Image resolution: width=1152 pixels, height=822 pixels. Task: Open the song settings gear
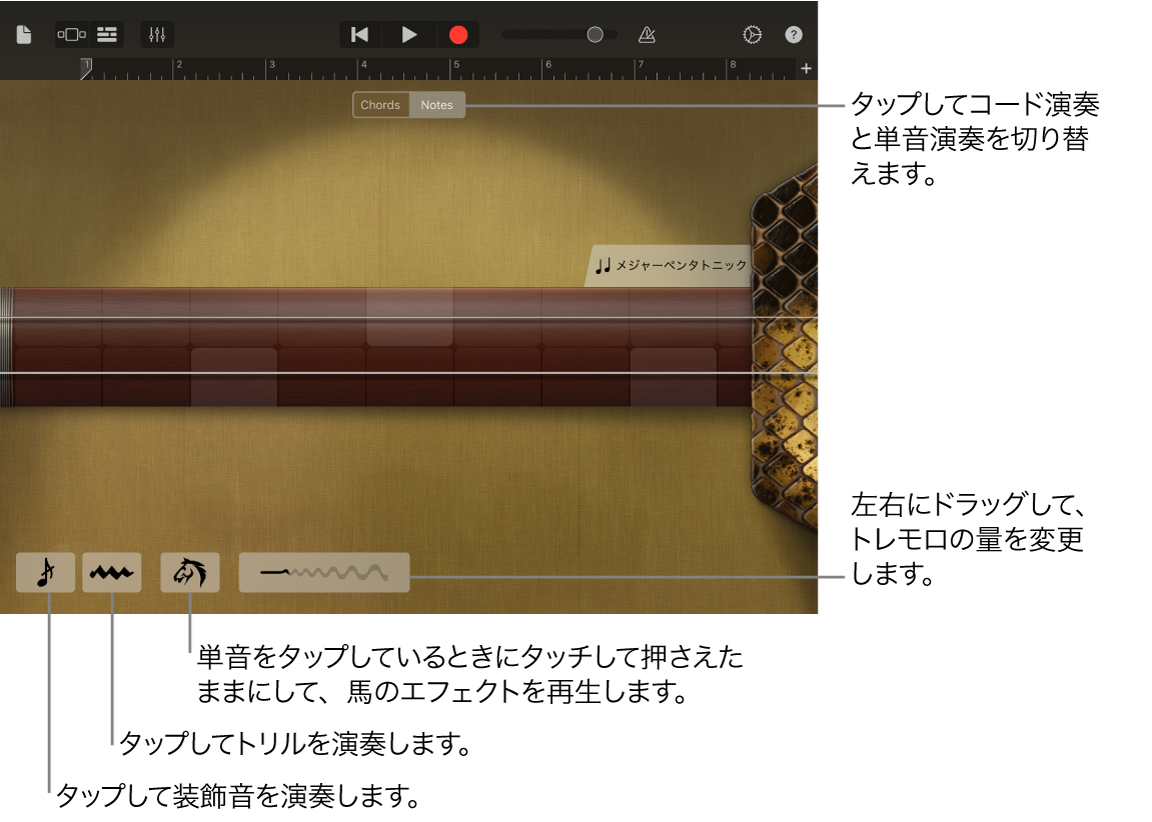click(x=752, y=33)
